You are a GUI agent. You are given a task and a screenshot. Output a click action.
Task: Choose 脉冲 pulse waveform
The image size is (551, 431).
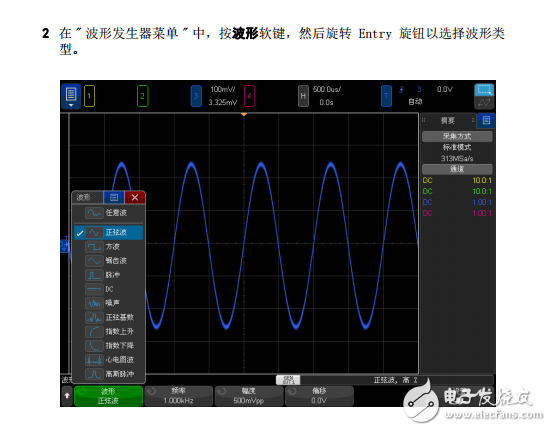(109, 275)
